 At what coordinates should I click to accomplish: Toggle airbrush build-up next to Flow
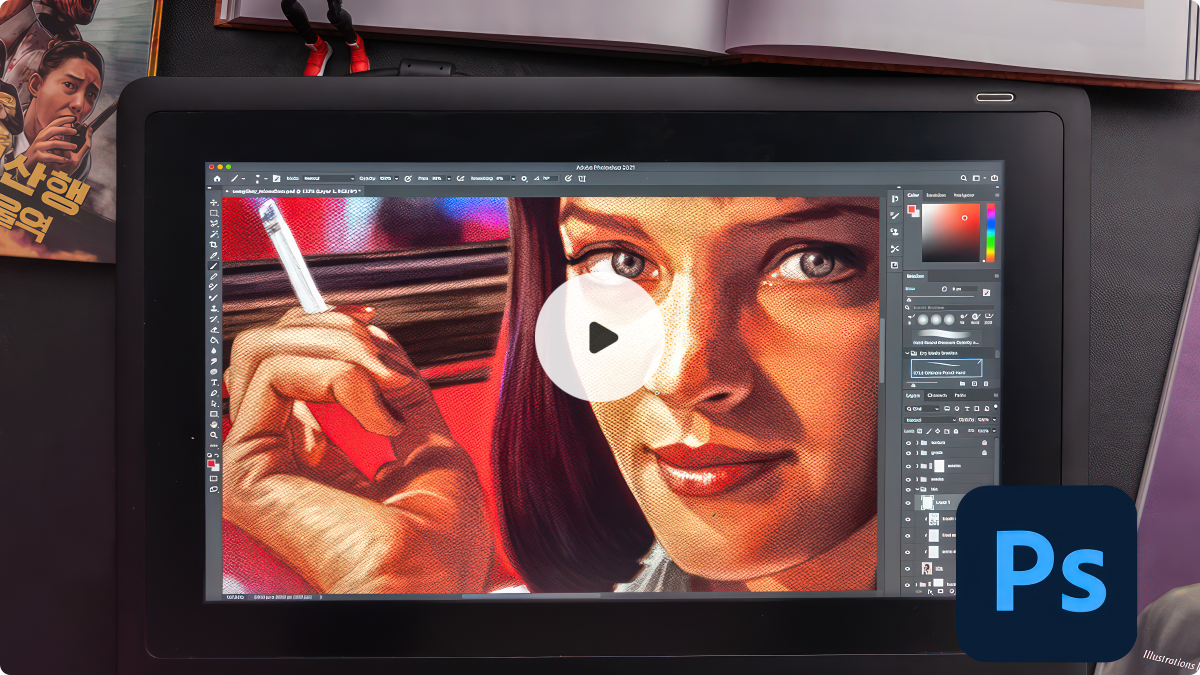pos(460,178)
